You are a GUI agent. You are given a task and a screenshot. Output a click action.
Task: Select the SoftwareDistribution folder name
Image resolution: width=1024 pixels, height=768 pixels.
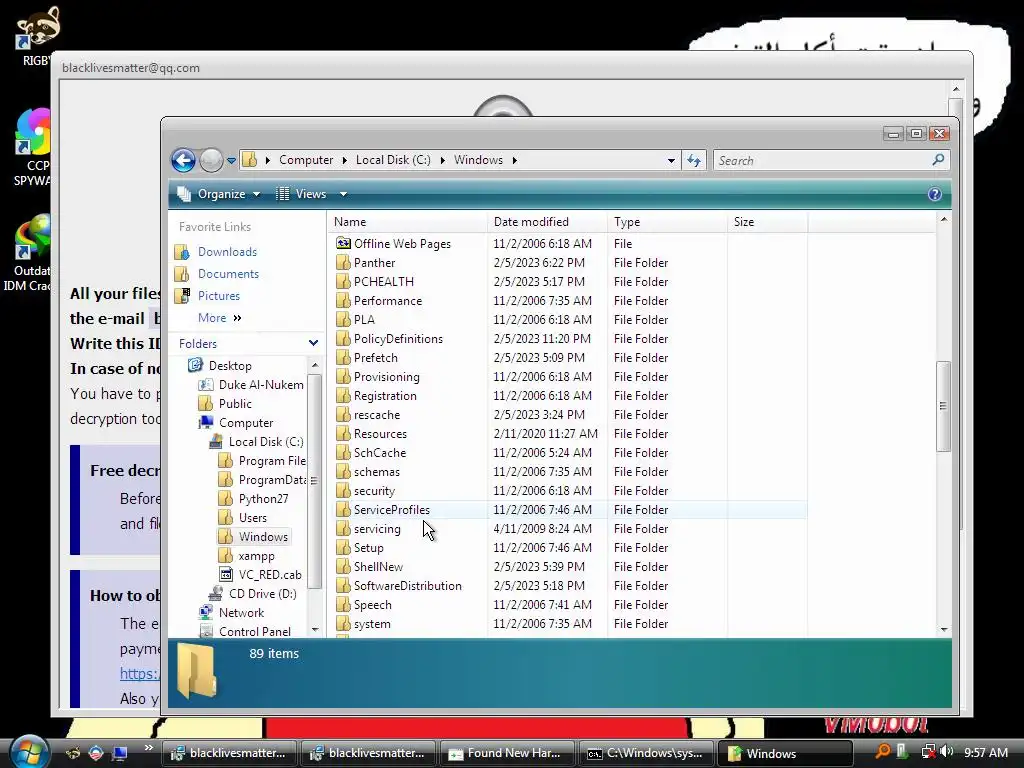408,586
